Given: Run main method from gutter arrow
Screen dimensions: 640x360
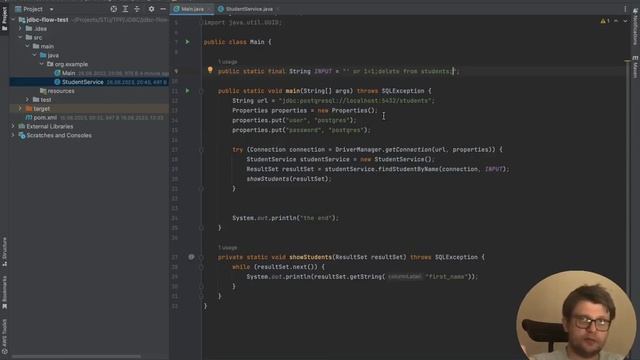Looking at the screenshot, I should (187, 91).
